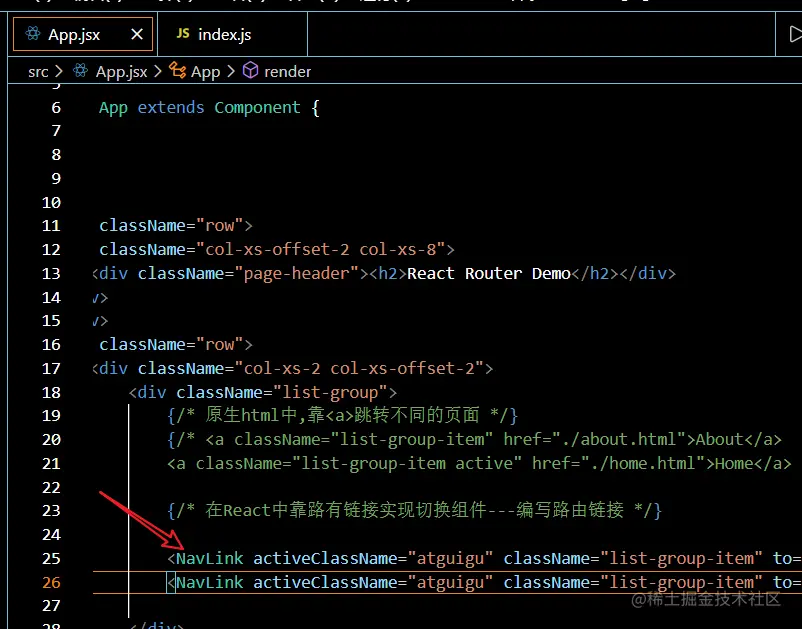Image resolution: width=802 pixels, height=629 pixels.
Task: Expand the chevron after App.jsx in breadcrumb
Action: pyautogui.click(x=158, y=71)
